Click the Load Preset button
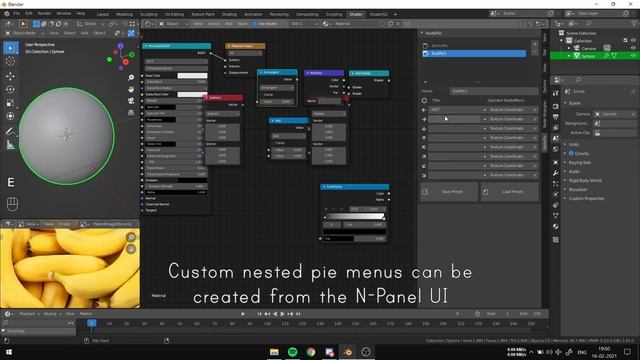The height and width of the screenshot is (360, 640). click(x=510, y=191)
